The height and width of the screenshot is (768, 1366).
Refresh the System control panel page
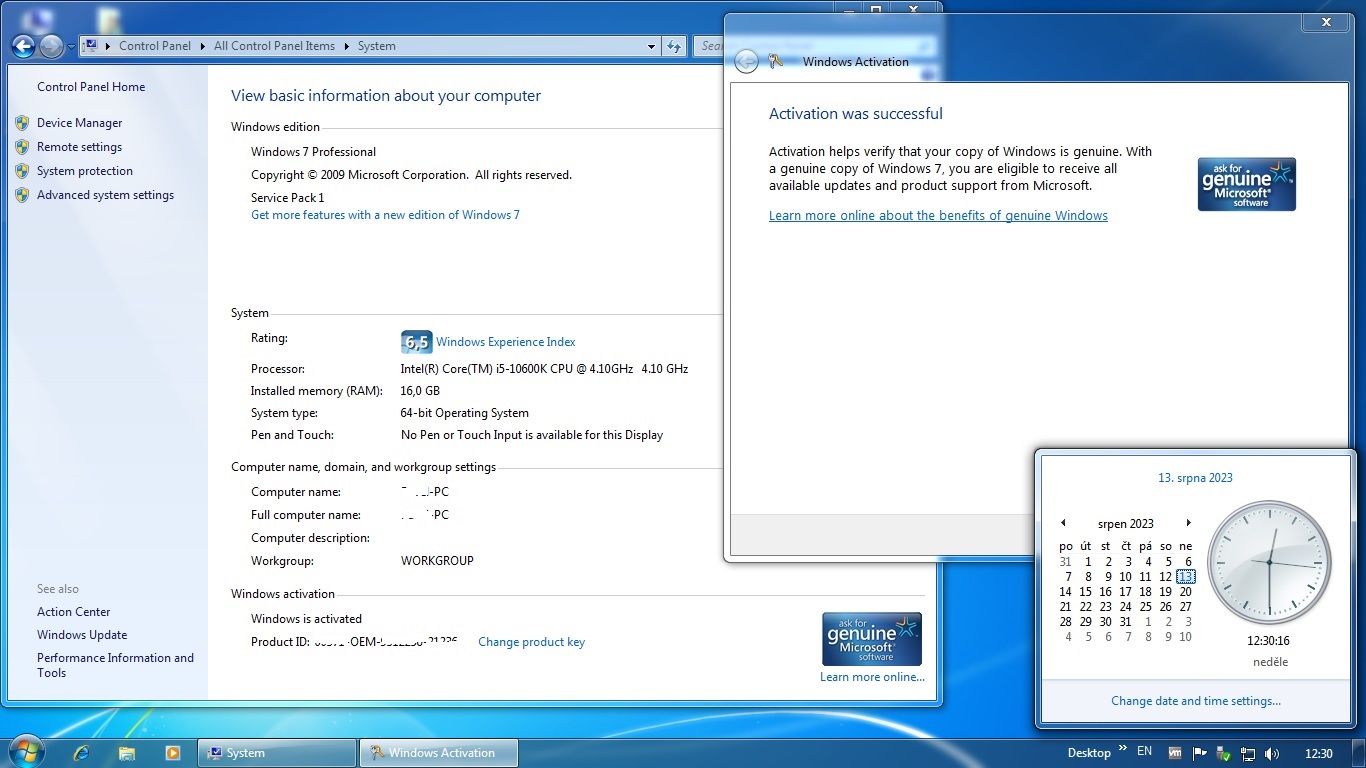click(x=674, y=46)
